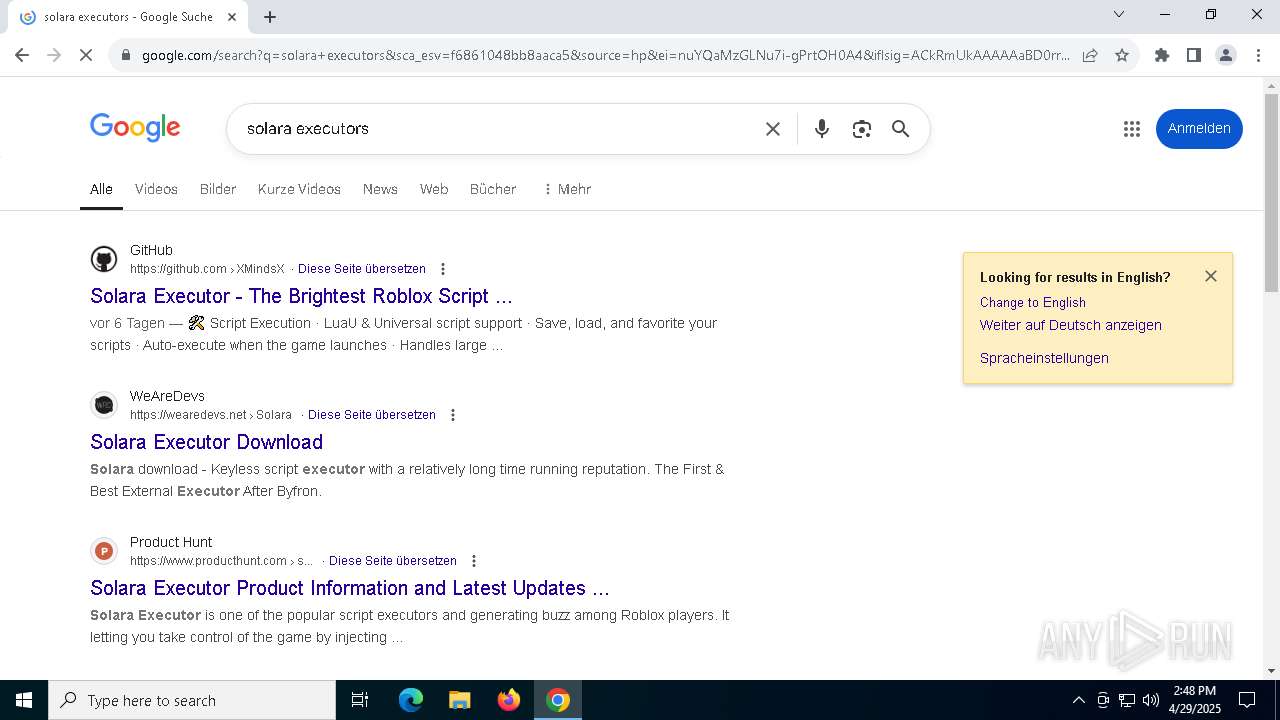Image resolution: width=1280 pixels, height=720 pixels.
Task: Dismiss the English results popup
Action: [x=1211, y=276]
